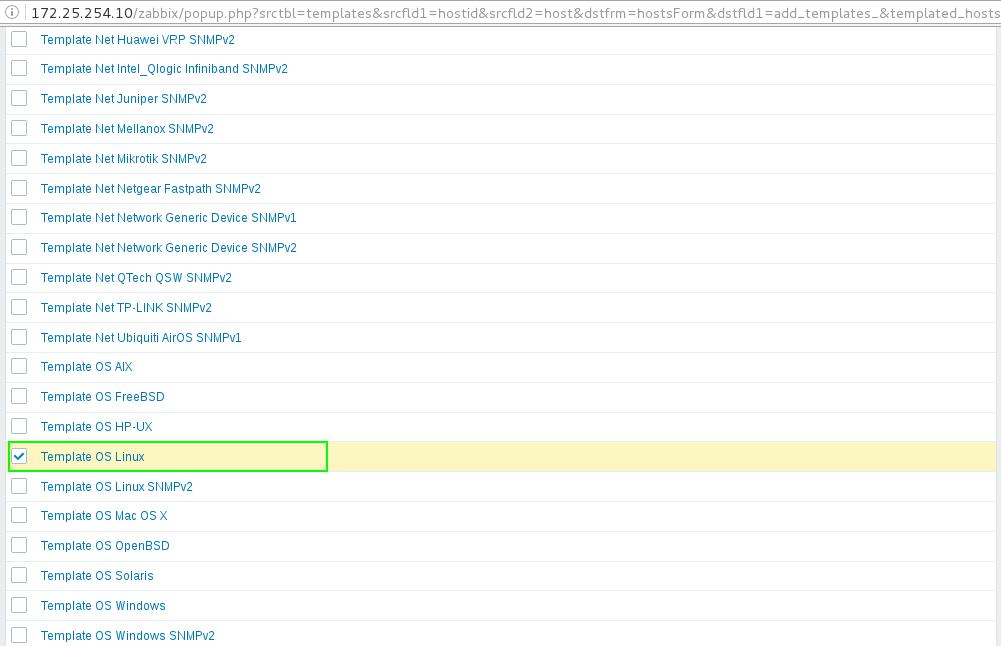This screenshot has height=646, width=1001.
Task: Select the Template Net QTech QSW SNMPv2 link
Action: pyautogui.click(x=136, y=278)
